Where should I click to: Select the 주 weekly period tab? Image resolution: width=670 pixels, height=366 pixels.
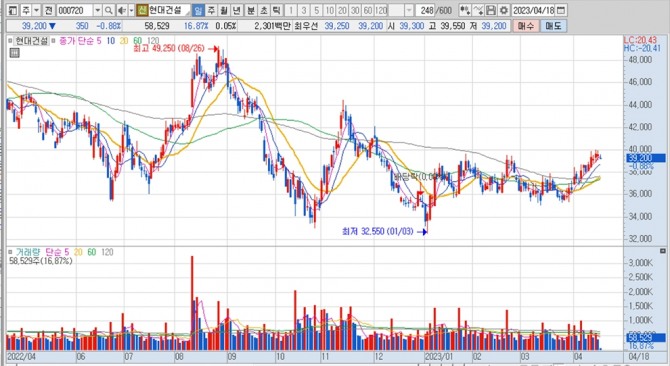click(x=211, y=10)
